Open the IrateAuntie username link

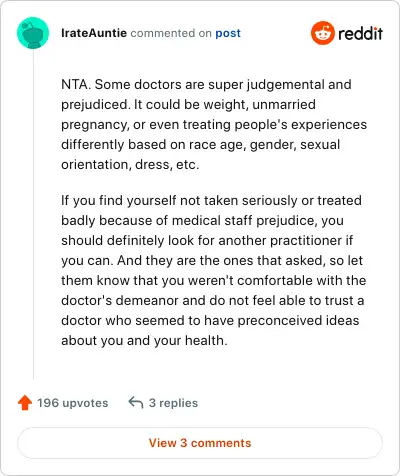[94, 33]
